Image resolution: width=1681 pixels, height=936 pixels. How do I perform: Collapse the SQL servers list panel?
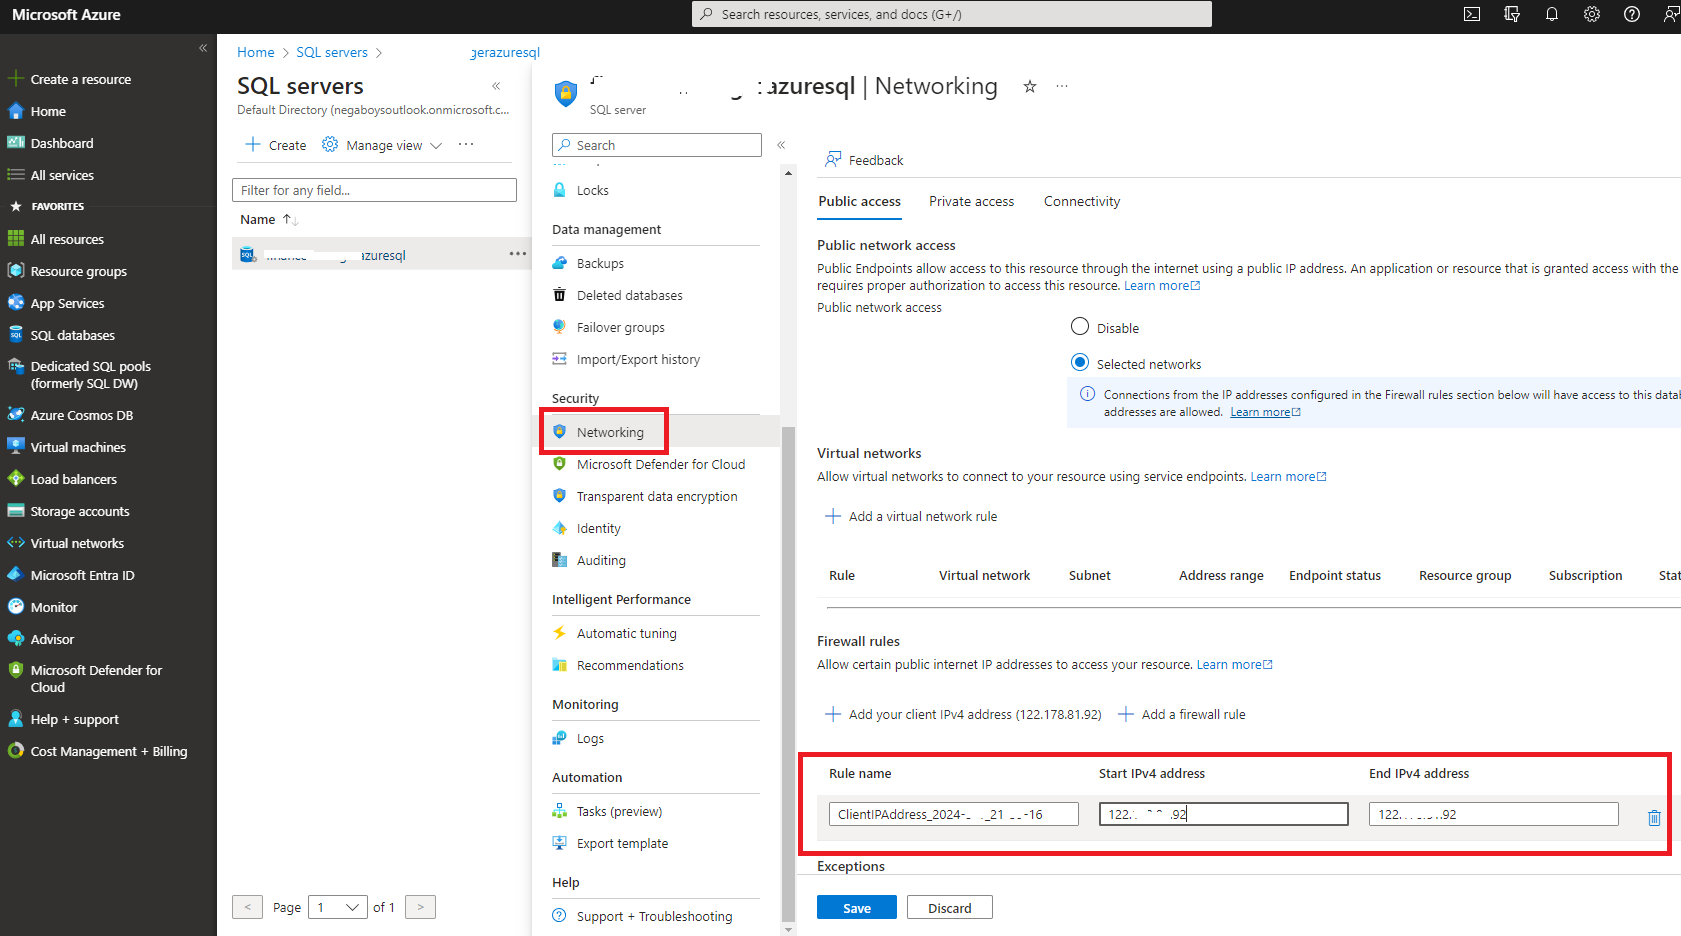pos(496,86)
